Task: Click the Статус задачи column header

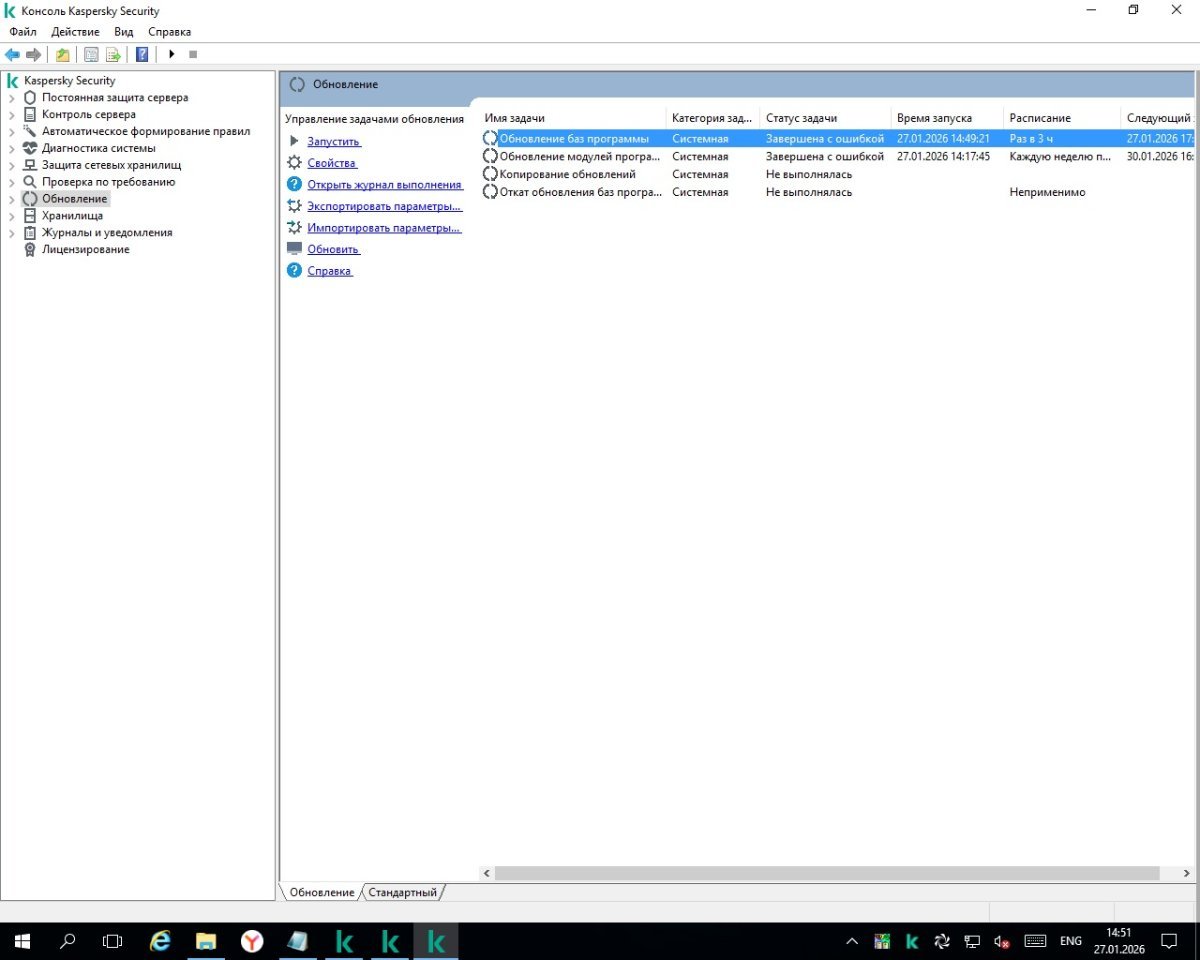Action: pos(801,118)
